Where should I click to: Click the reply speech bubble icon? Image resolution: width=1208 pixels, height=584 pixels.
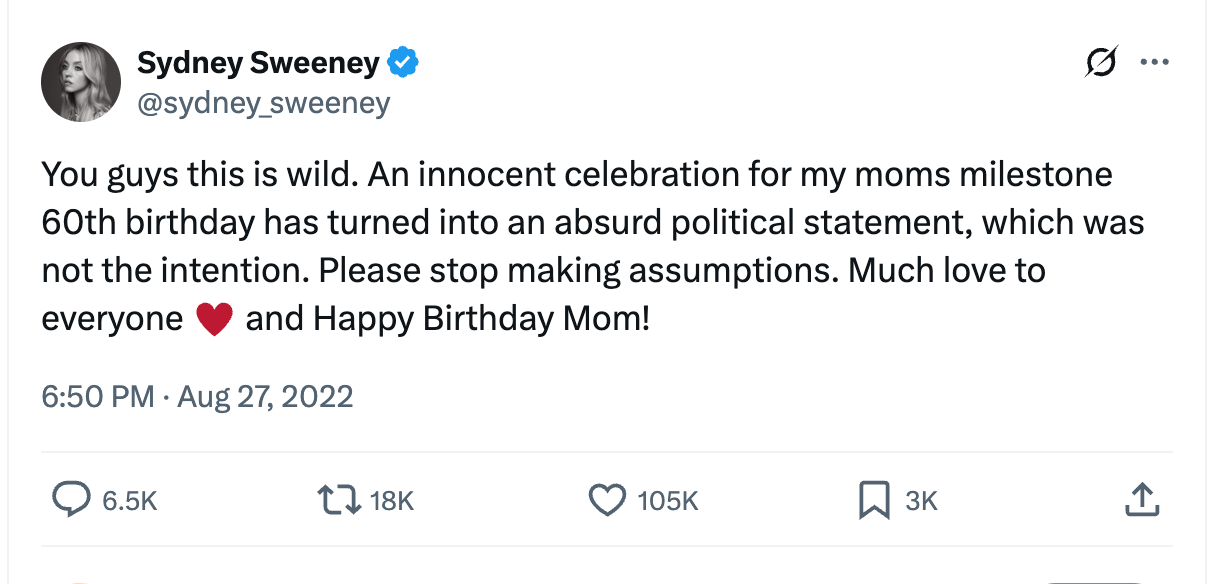point(72,500)
